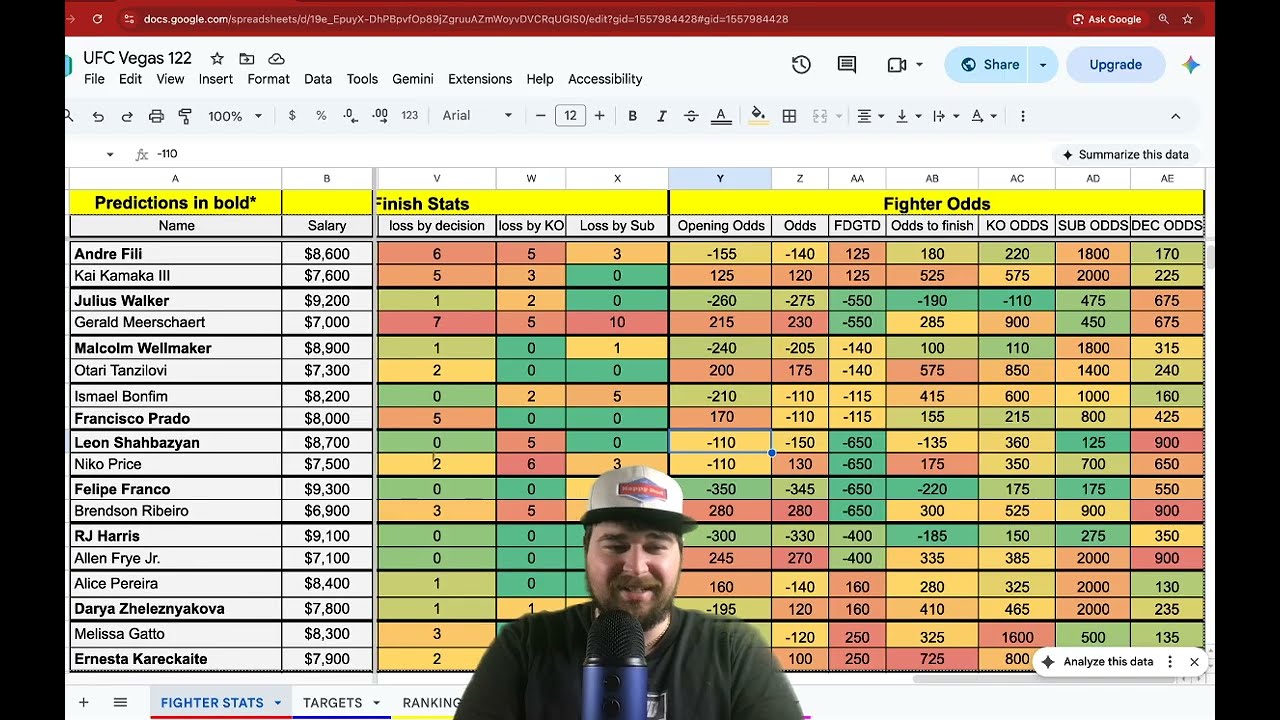Open the Arial font dropdown
This screenshot has height=720, width=1280.
click(477, 116)
